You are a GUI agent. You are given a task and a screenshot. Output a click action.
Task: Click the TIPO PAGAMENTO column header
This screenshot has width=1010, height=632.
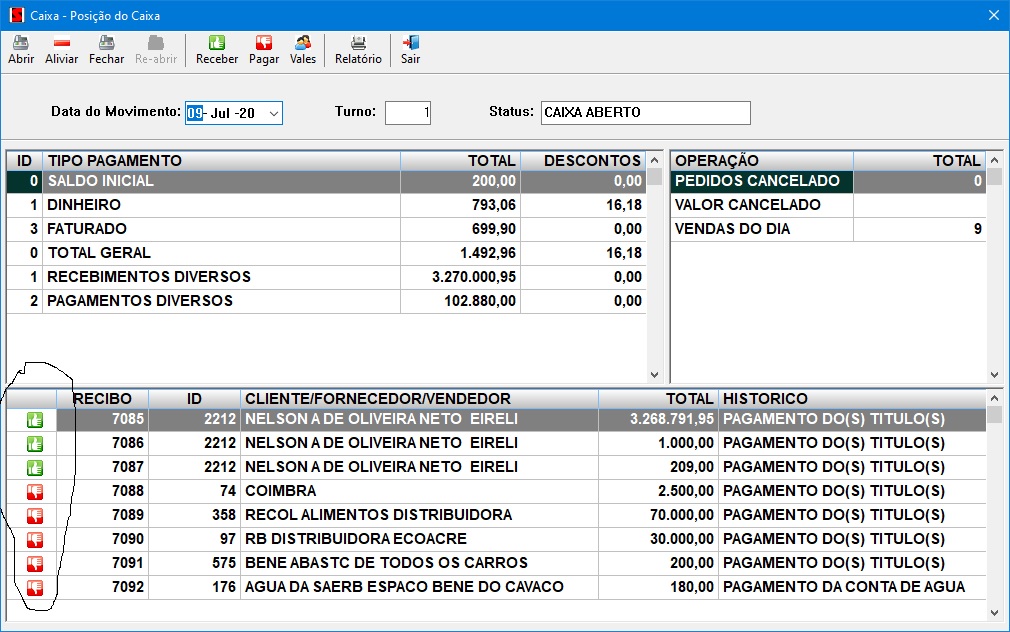point(220,161)
